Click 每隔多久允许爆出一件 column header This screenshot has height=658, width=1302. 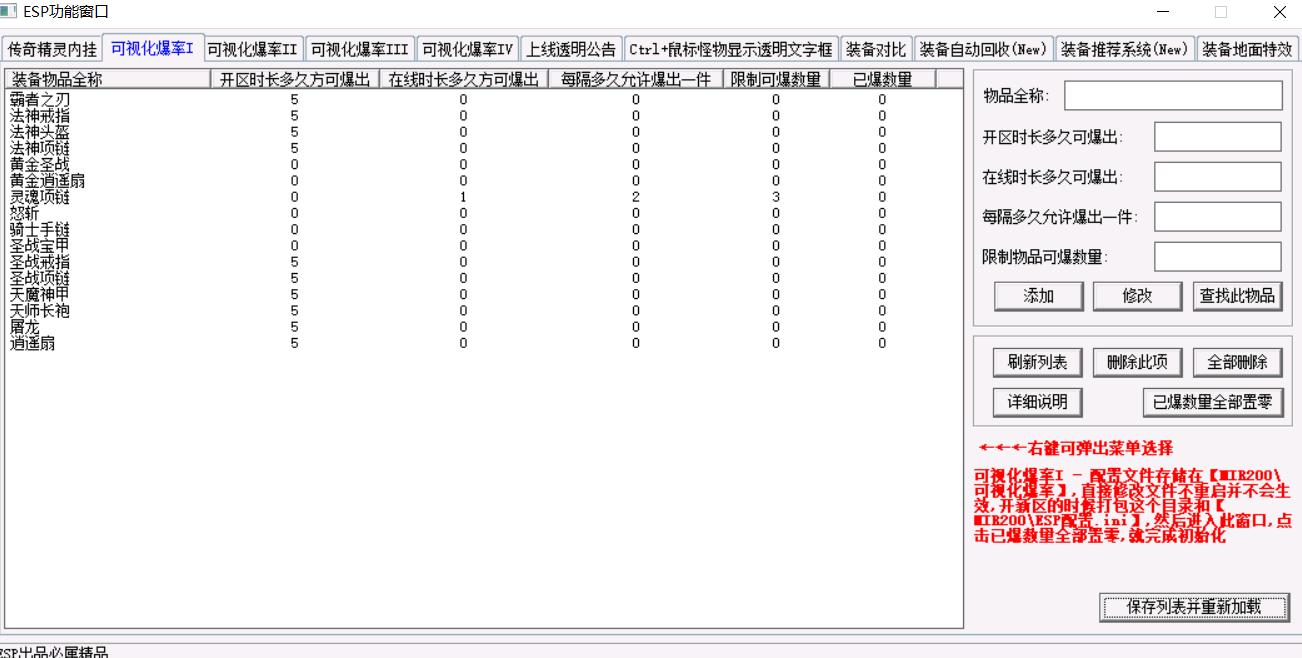tap(636, 79)
